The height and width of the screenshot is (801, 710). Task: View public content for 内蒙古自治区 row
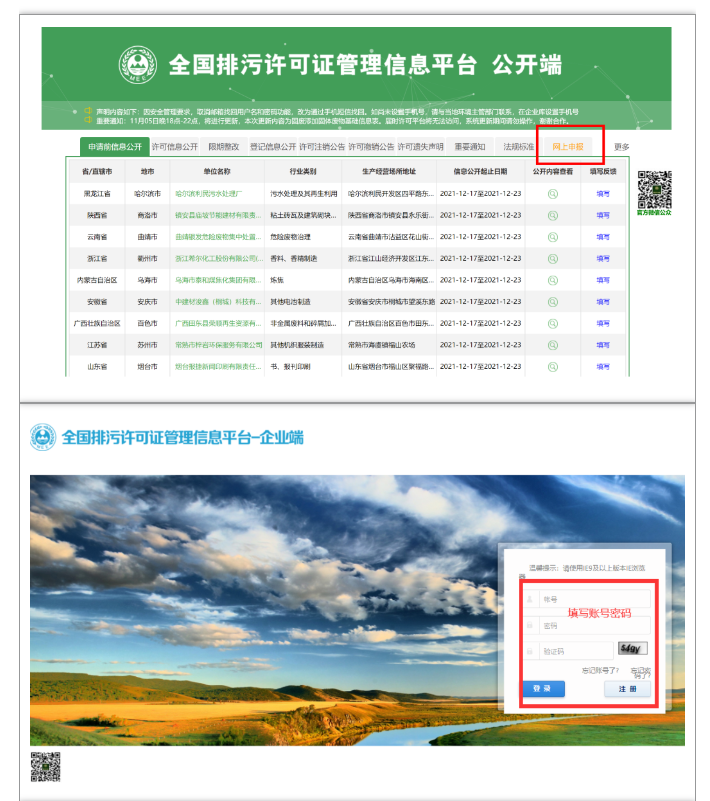click(x=553, y=280)
